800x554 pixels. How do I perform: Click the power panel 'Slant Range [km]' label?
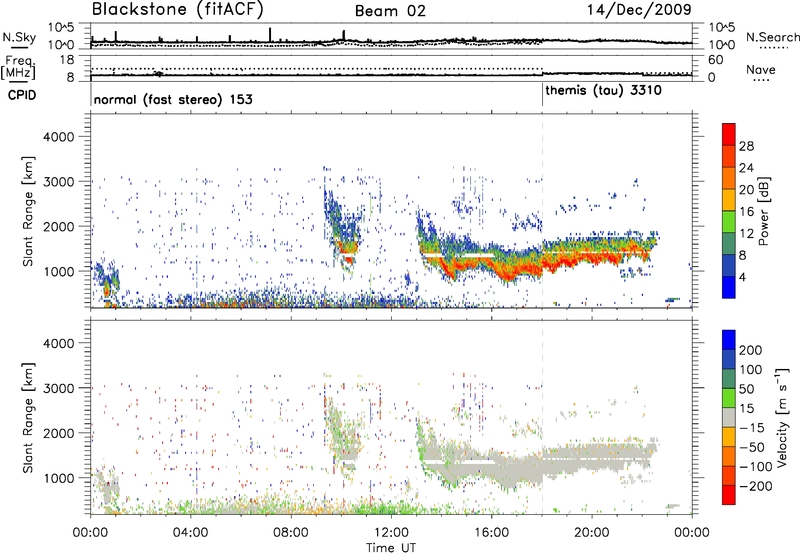point(28,211)
